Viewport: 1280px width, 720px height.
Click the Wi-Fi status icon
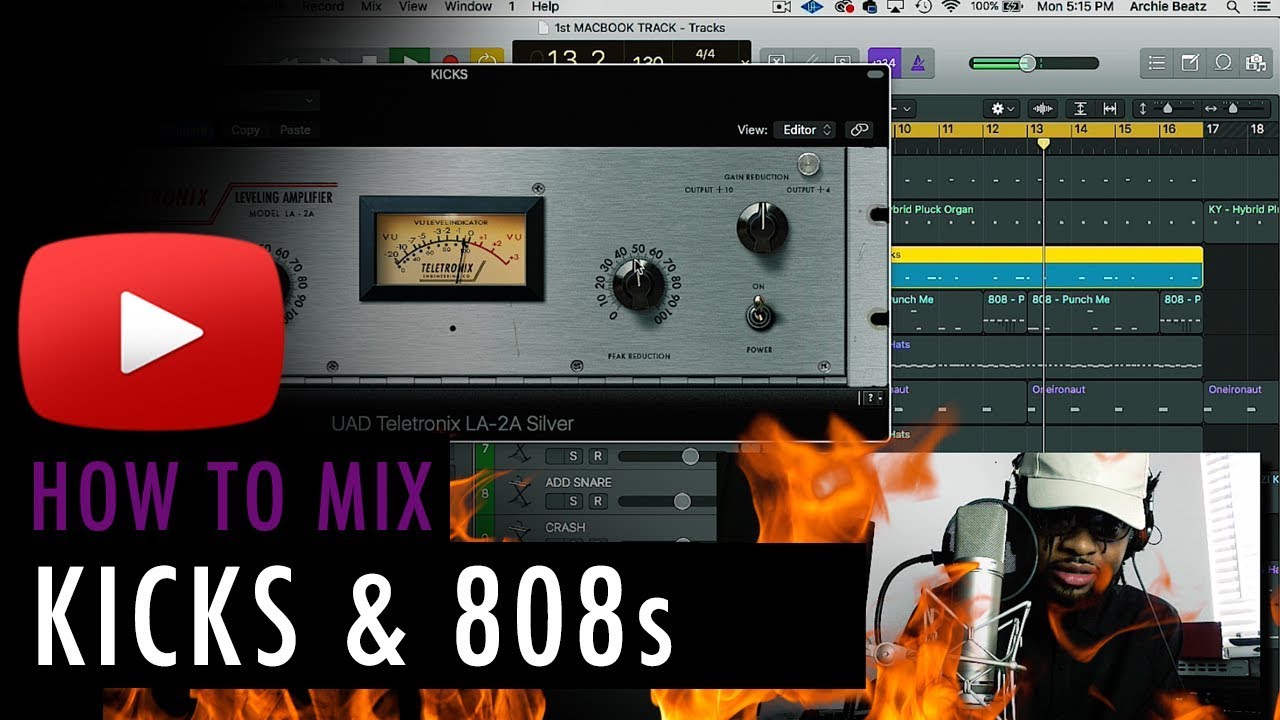[x=951, y=7]
